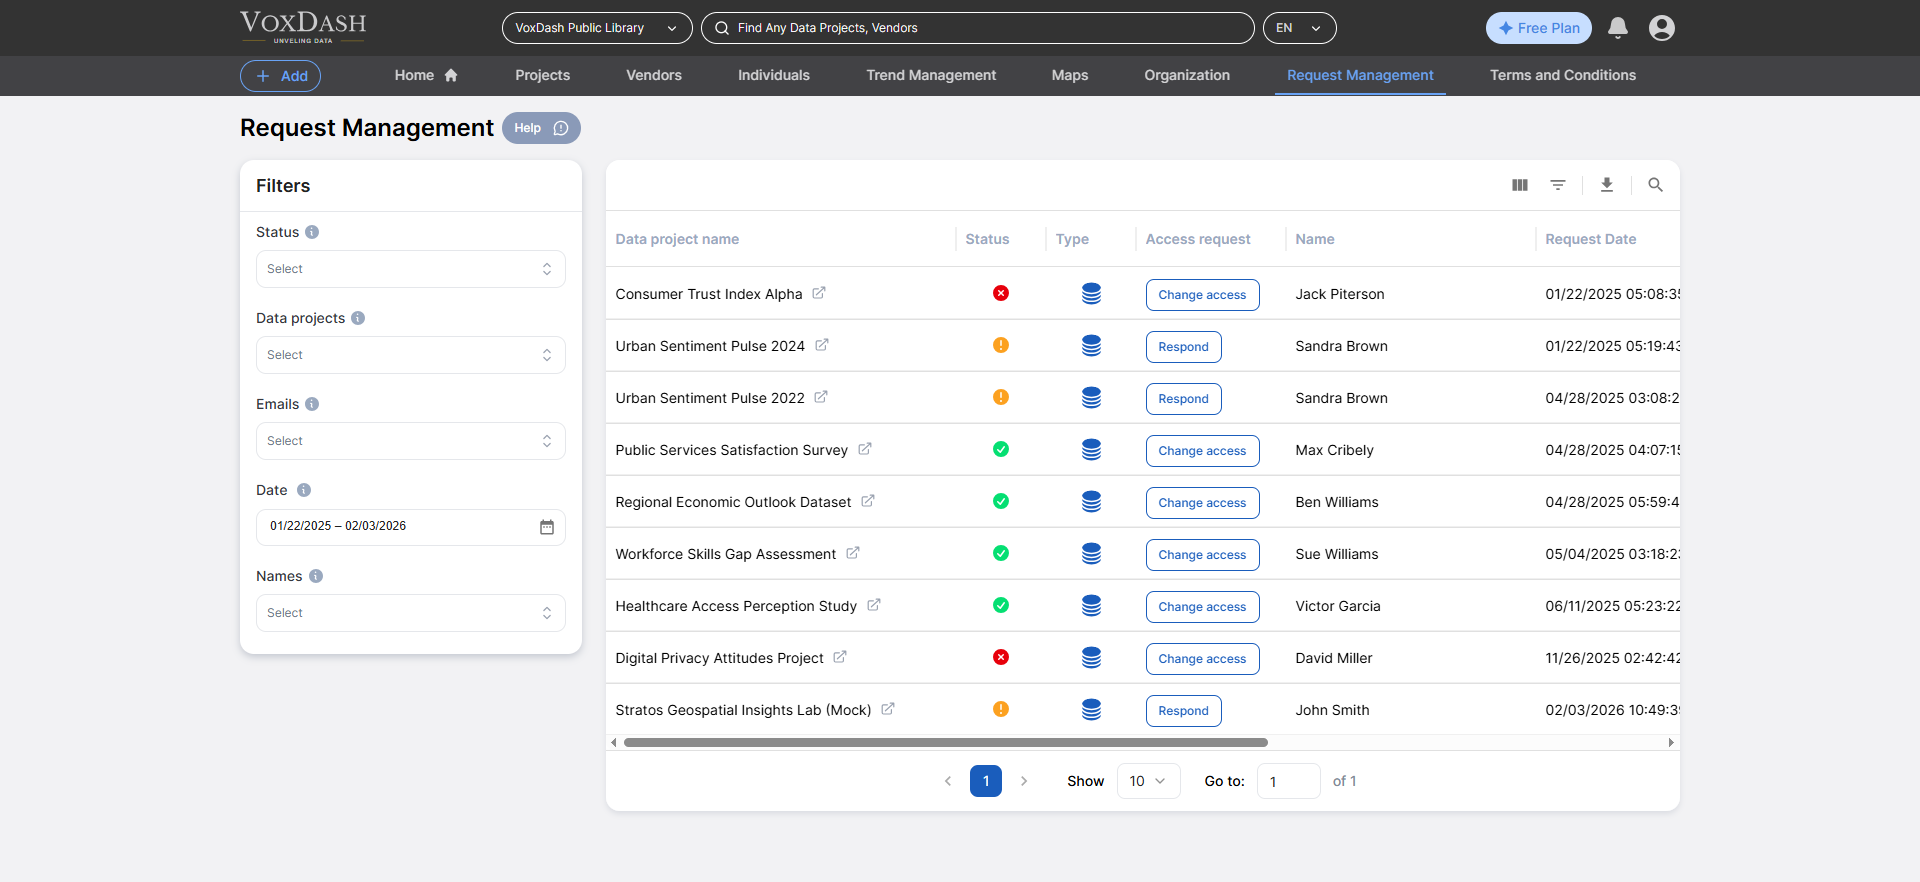
Task: Change access for Max Cribely
Action: click(1202, 451)
